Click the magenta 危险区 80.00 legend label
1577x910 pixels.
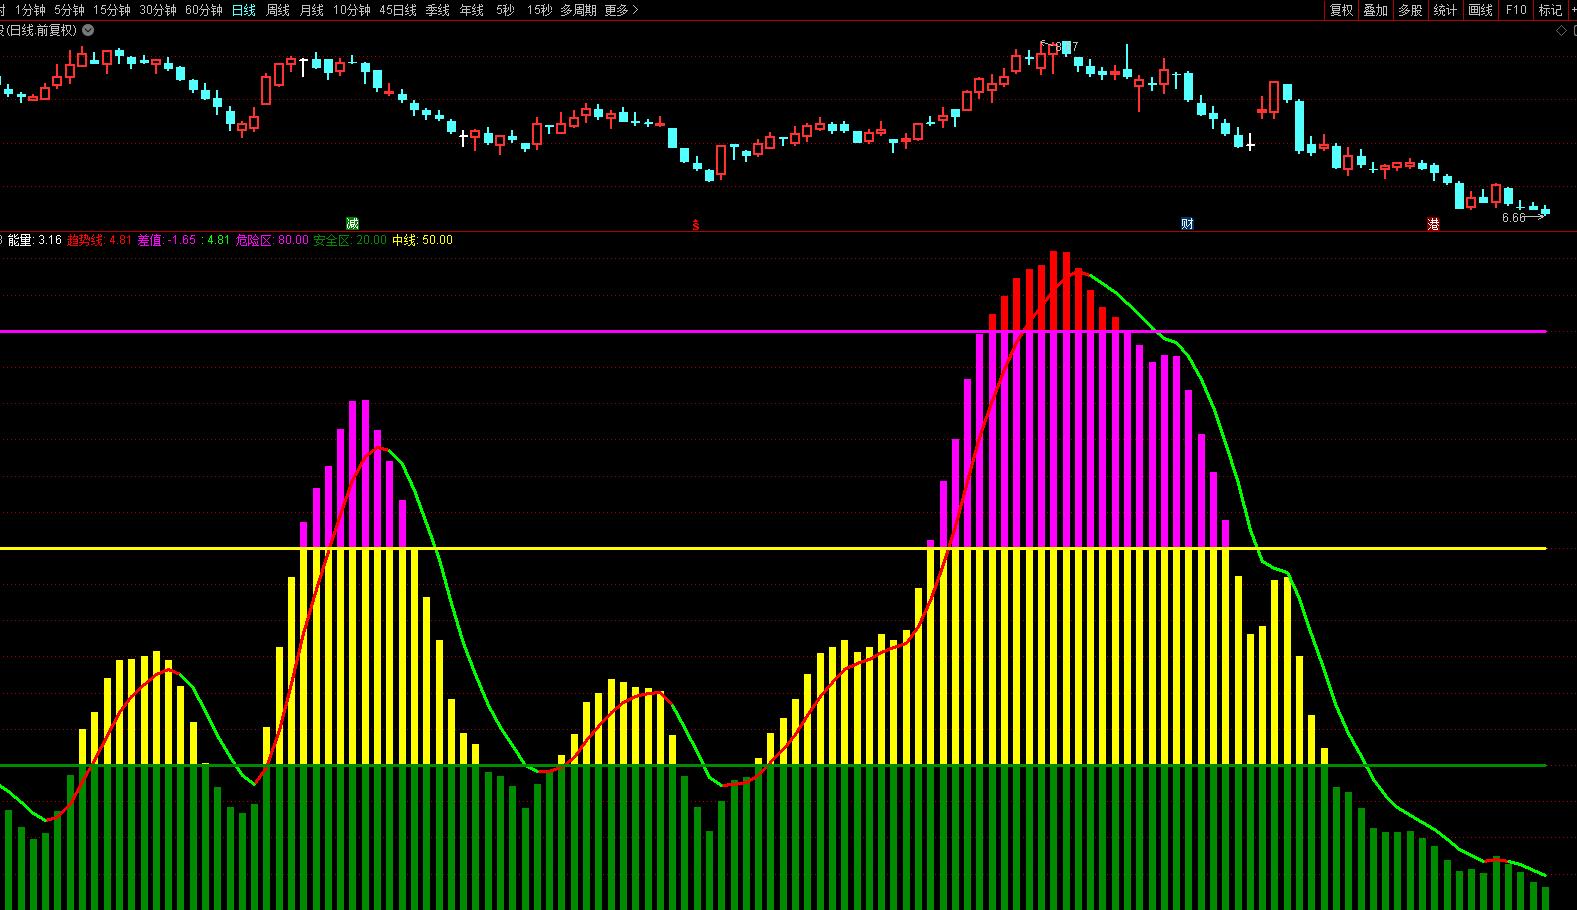tap(272, 240)
